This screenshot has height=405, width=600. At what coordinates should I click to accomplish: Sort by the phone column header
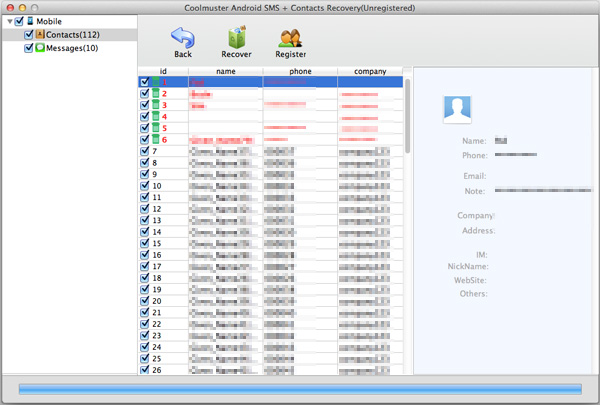(x=300, y=71)
